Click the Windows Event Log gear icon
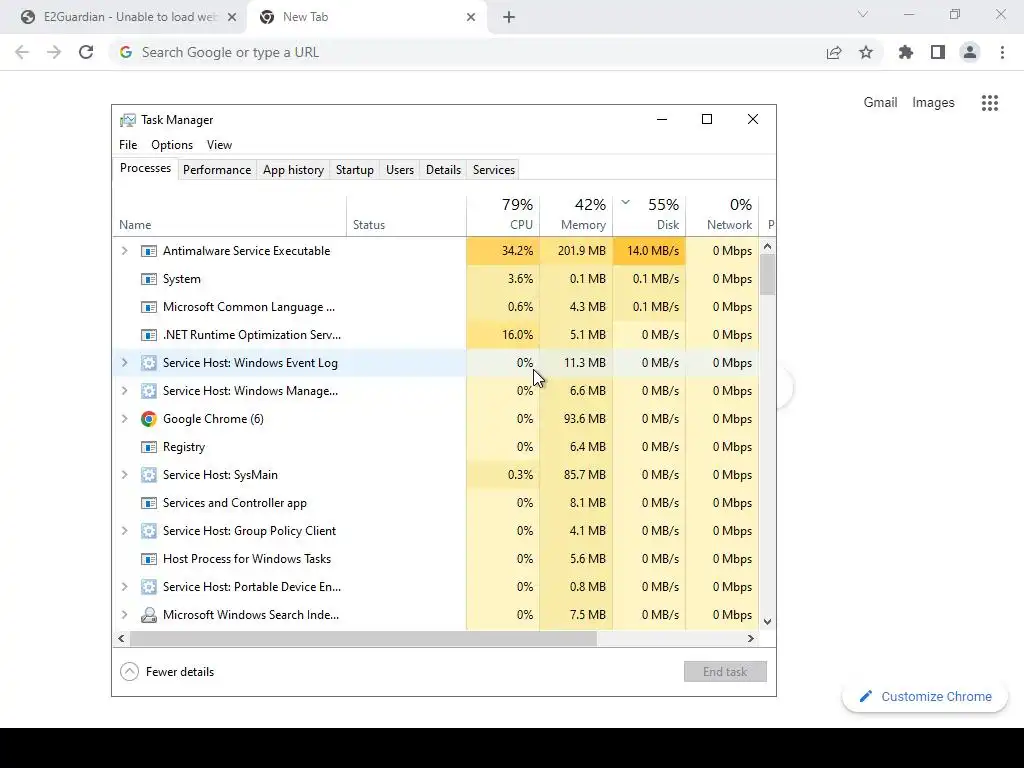The width and height of the screenshot is (1024, 768). [149, 363]
